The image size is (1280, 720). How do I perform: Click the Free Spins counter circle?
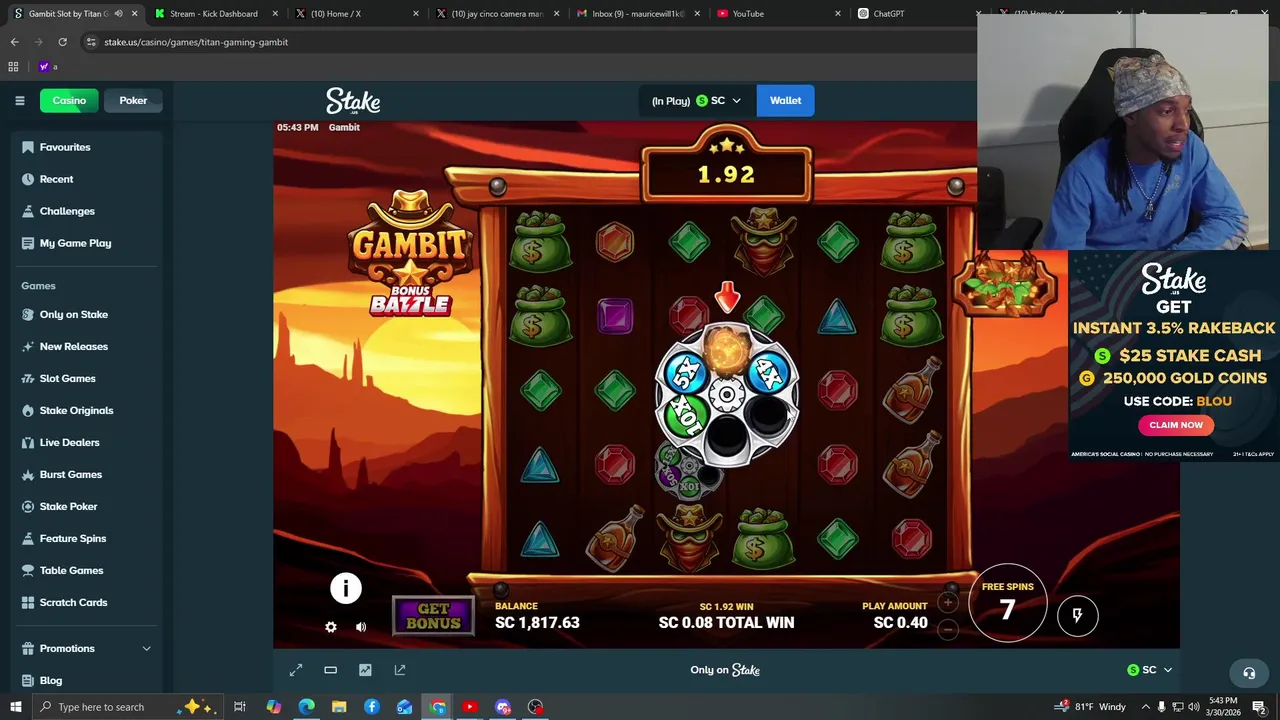(1007, 603)
